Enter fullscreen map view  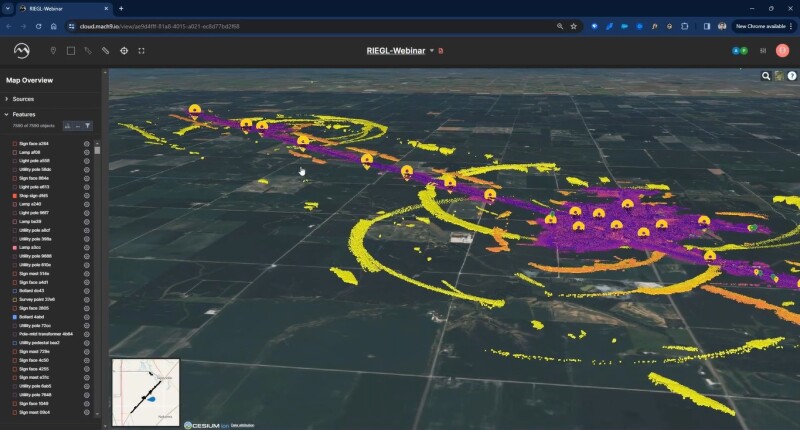coord(142,50)
